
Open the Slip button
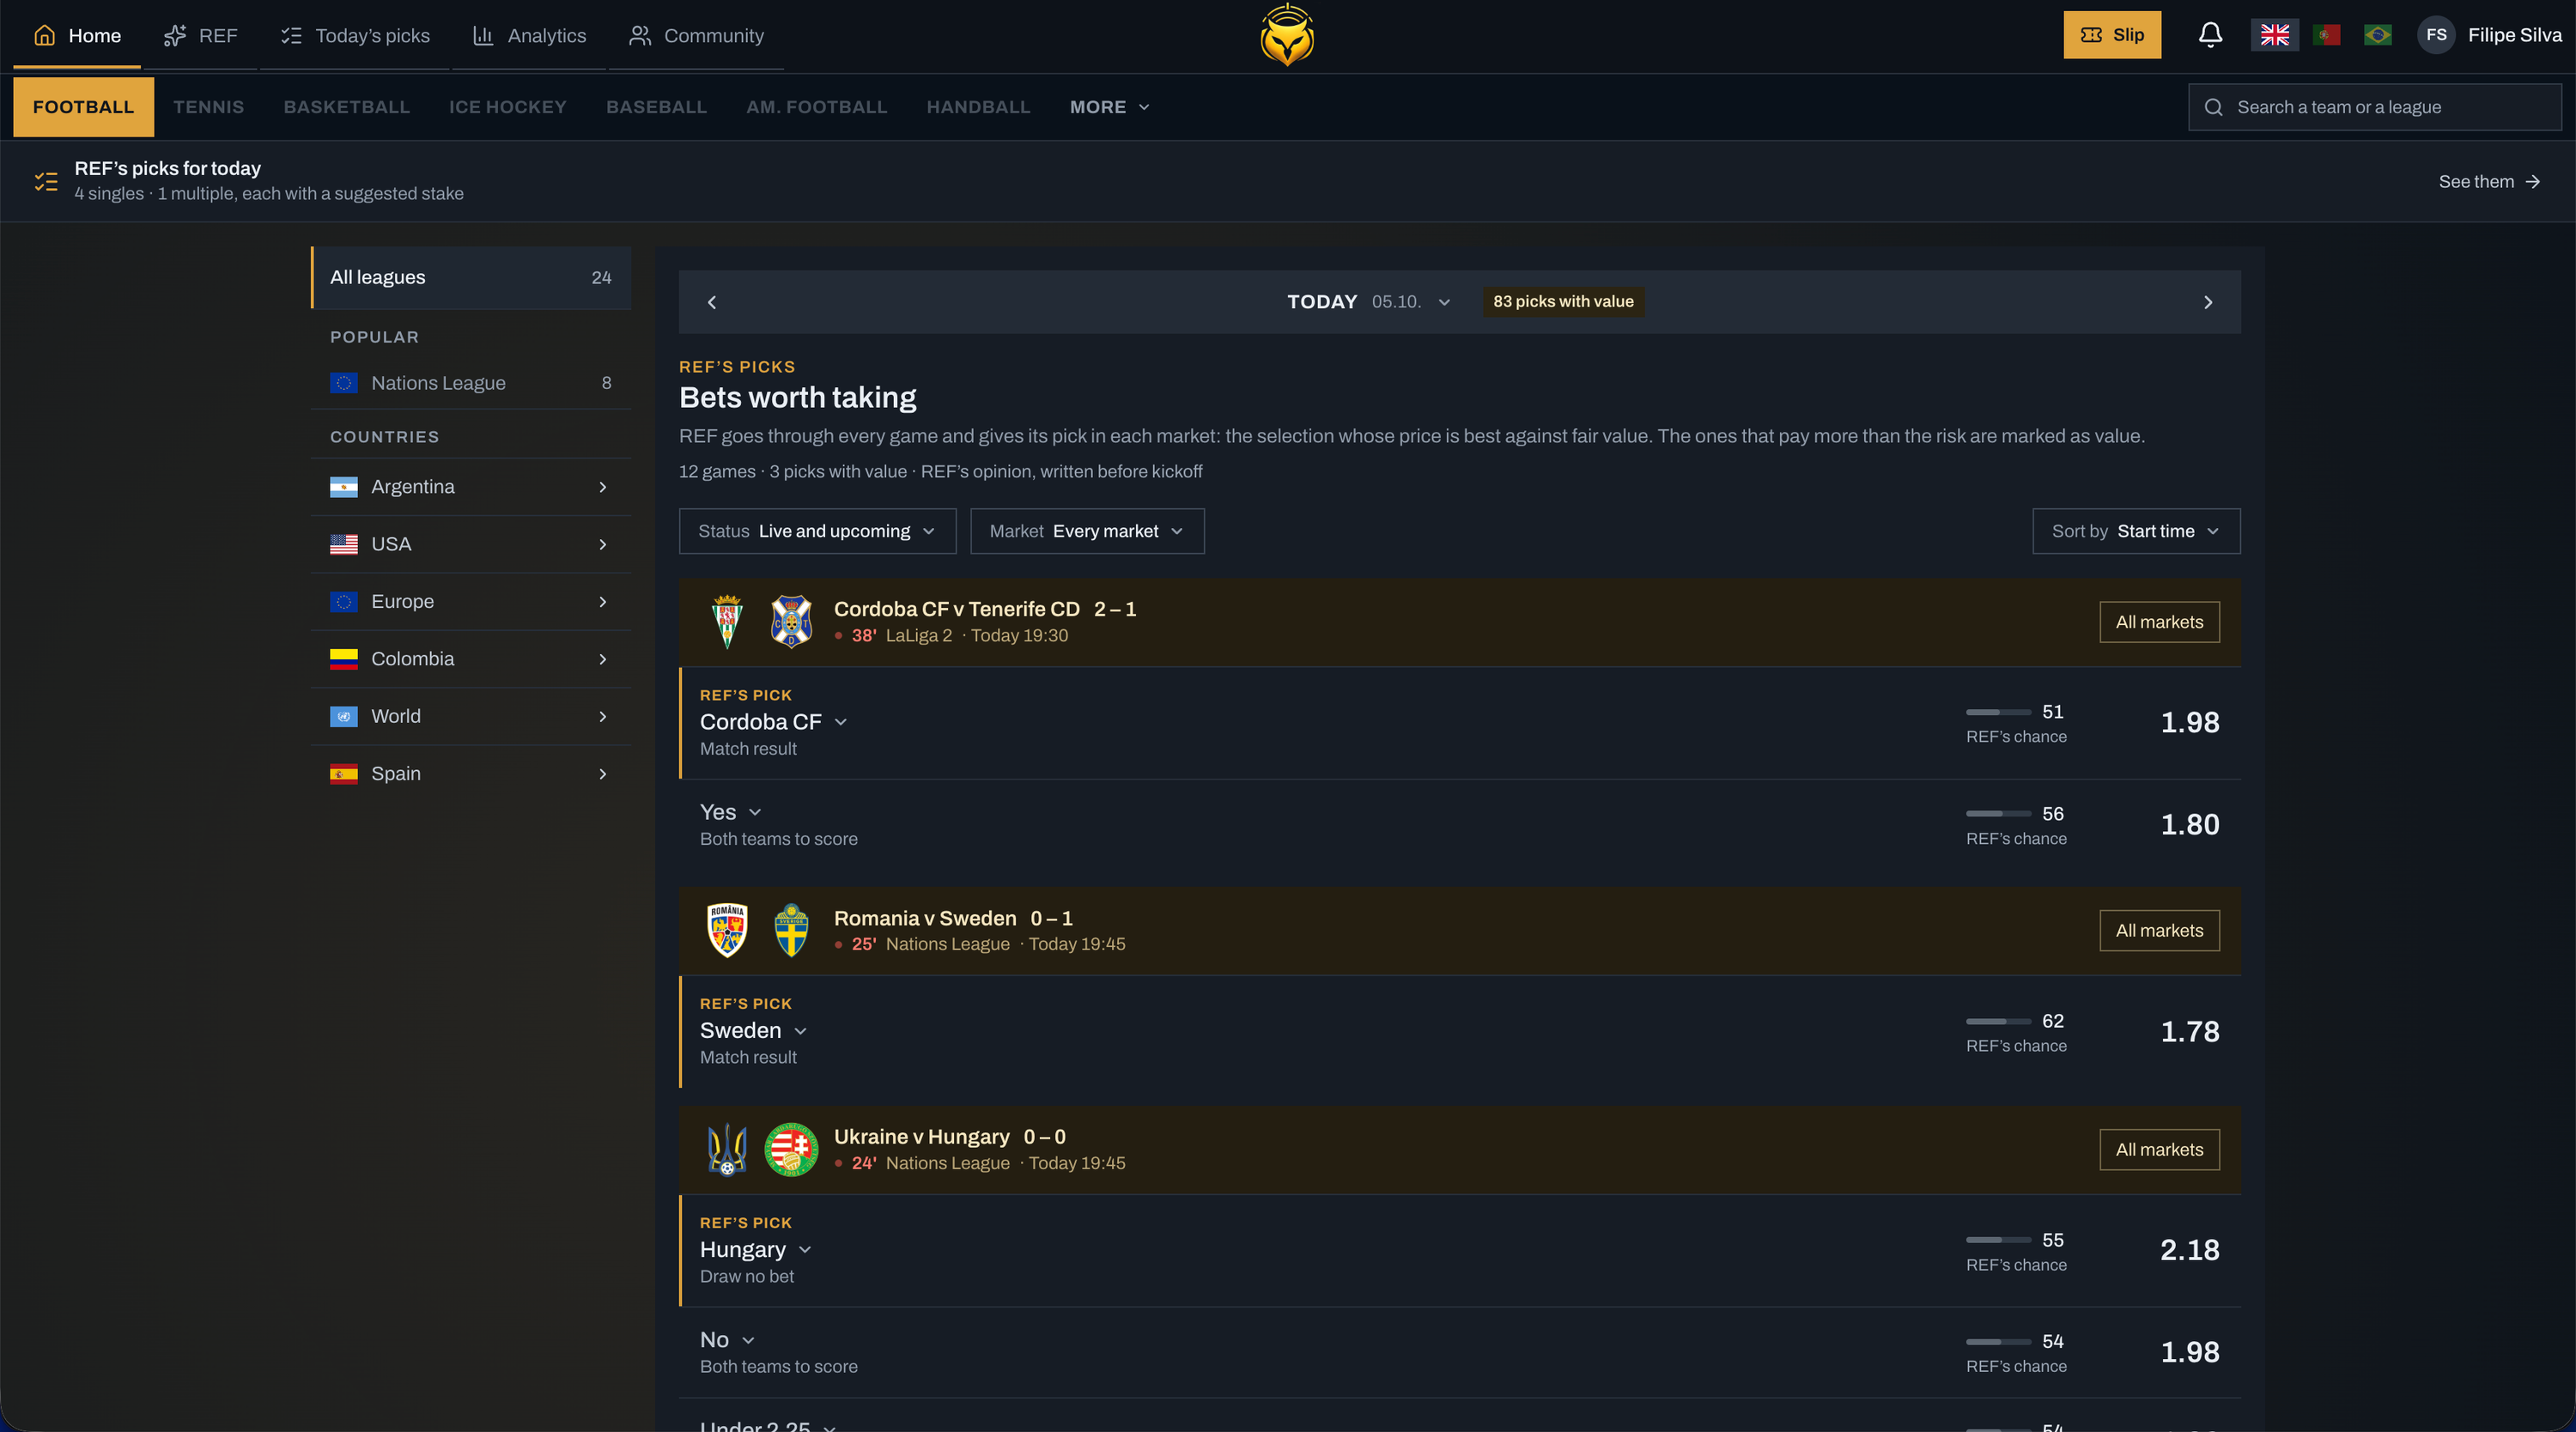click(x=2112, y=35)
